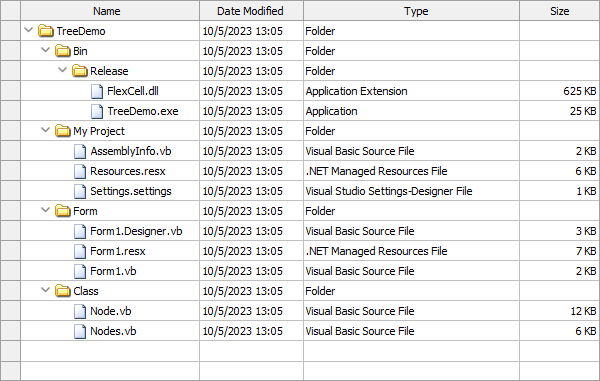
Task: Click the row header beside Node.vb
Action: [10, 311]
